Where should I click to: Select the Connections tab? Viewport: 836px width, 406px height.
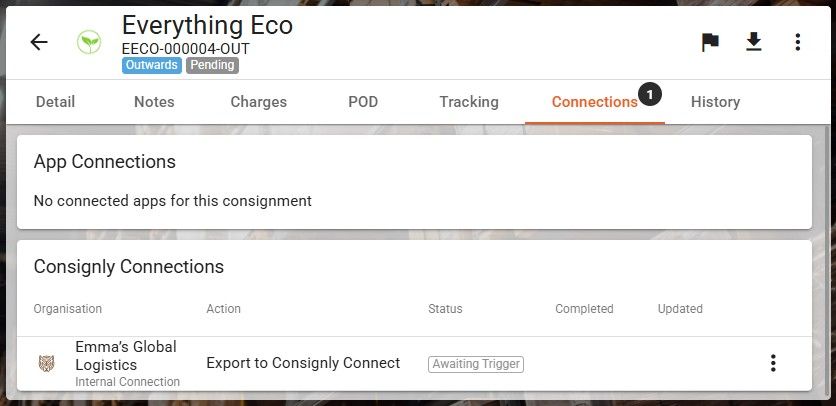[594, 102]
